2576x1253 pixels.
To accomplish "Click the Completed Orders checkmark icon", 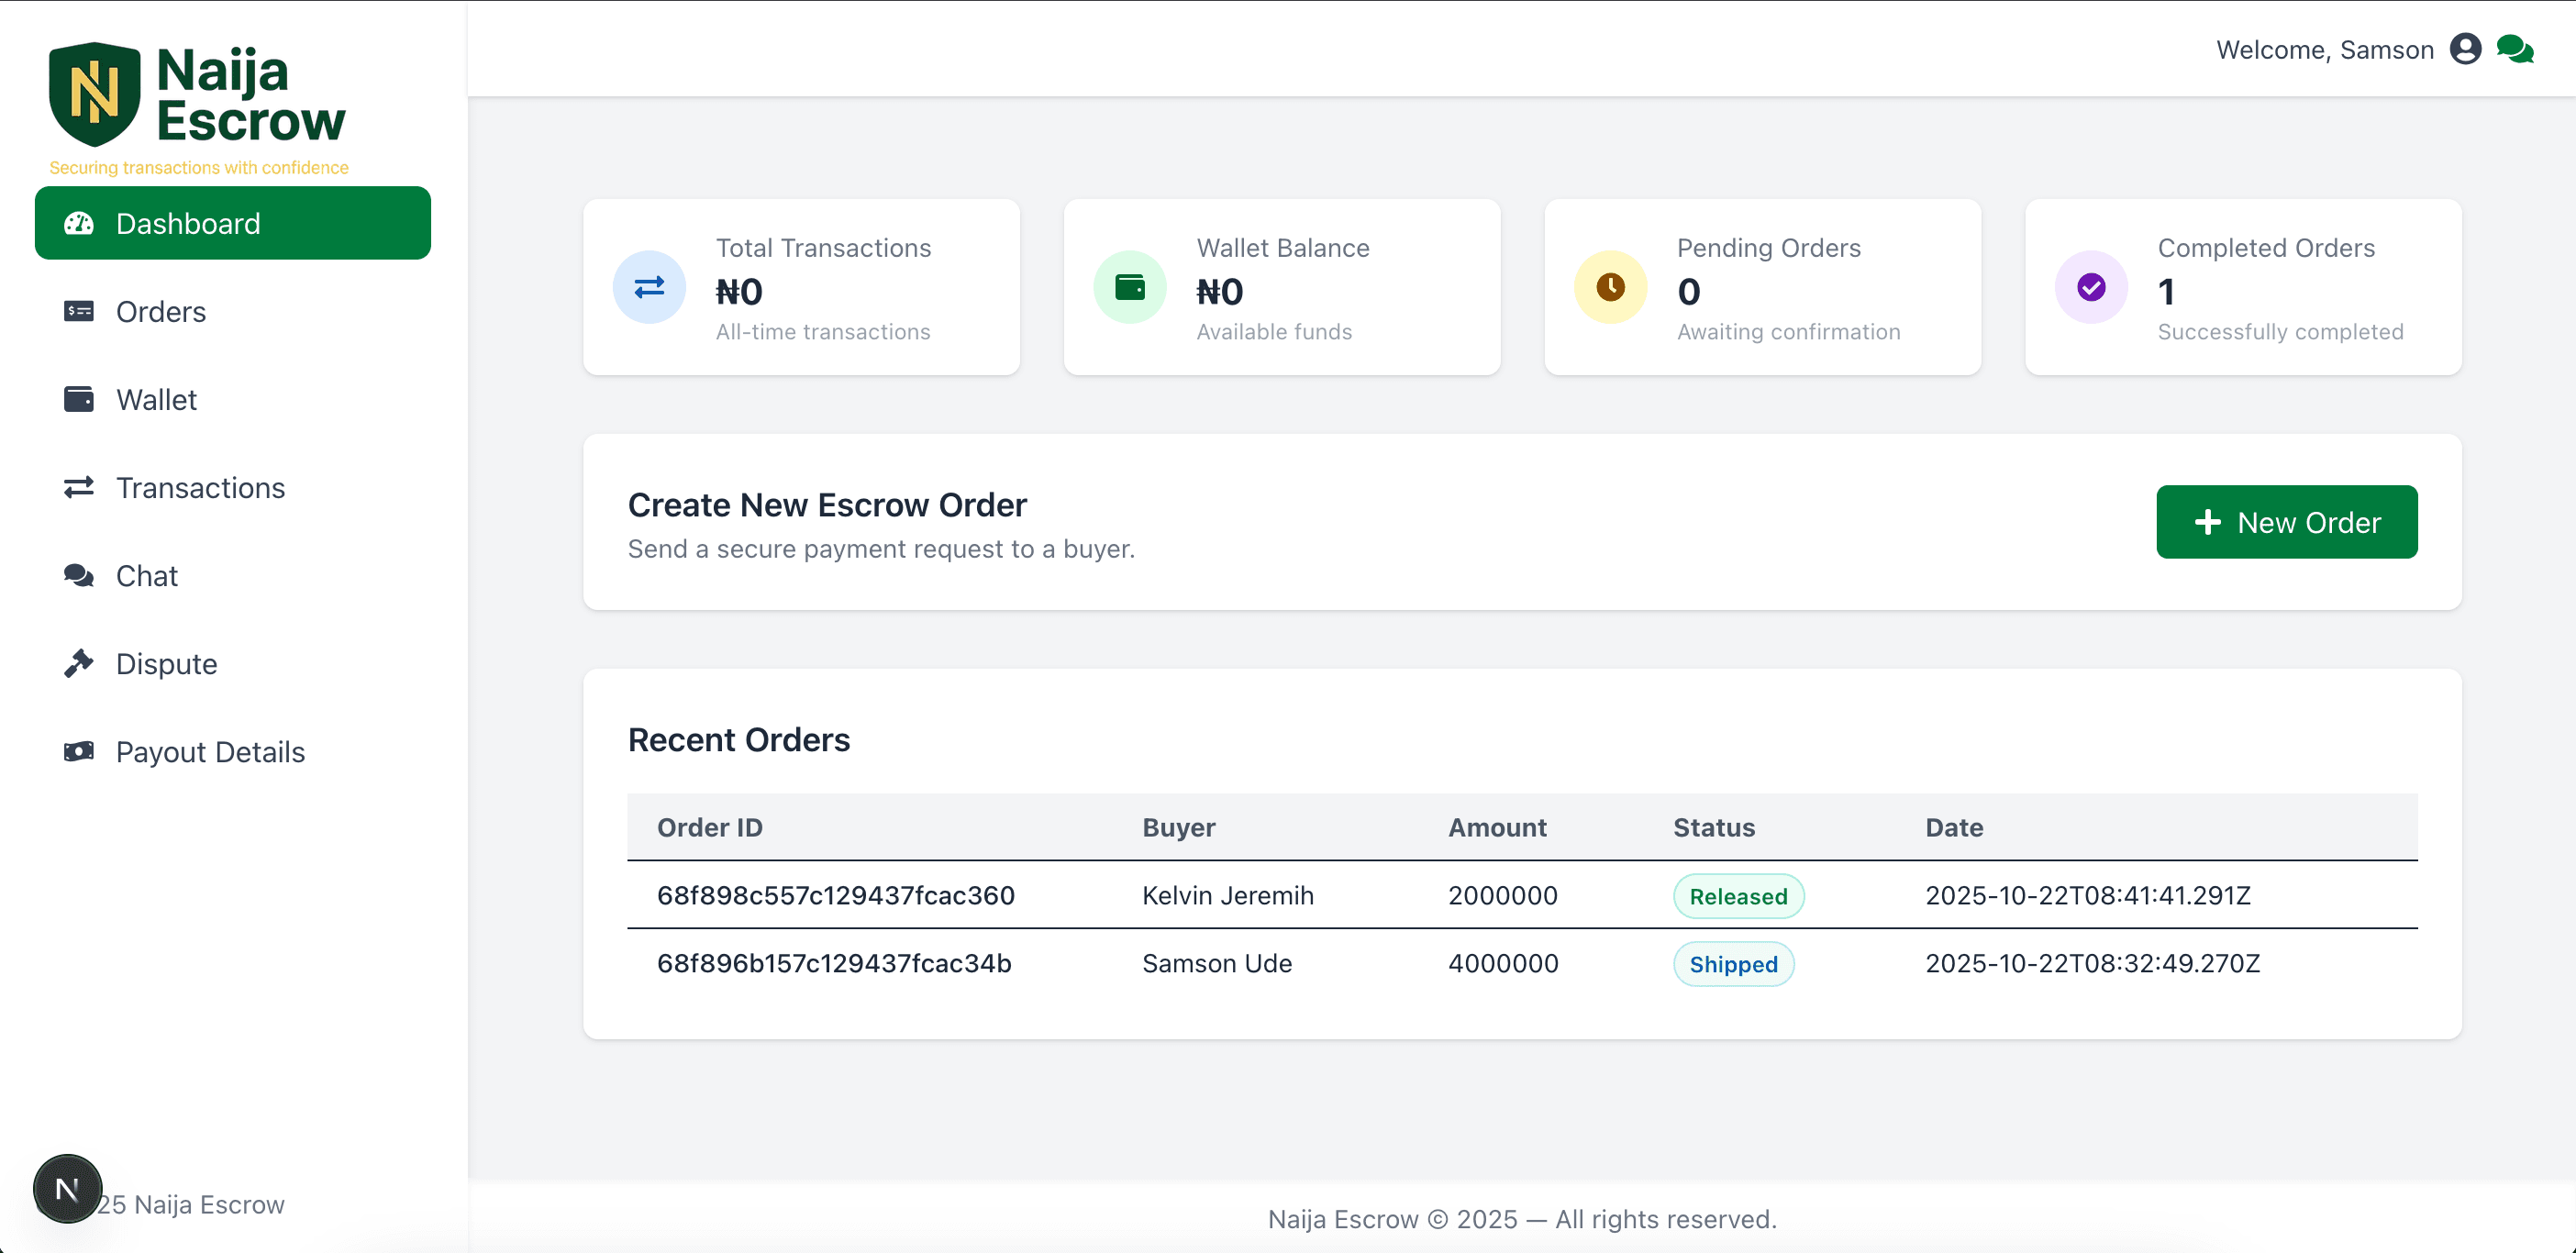I will (x=2091, y=287).
